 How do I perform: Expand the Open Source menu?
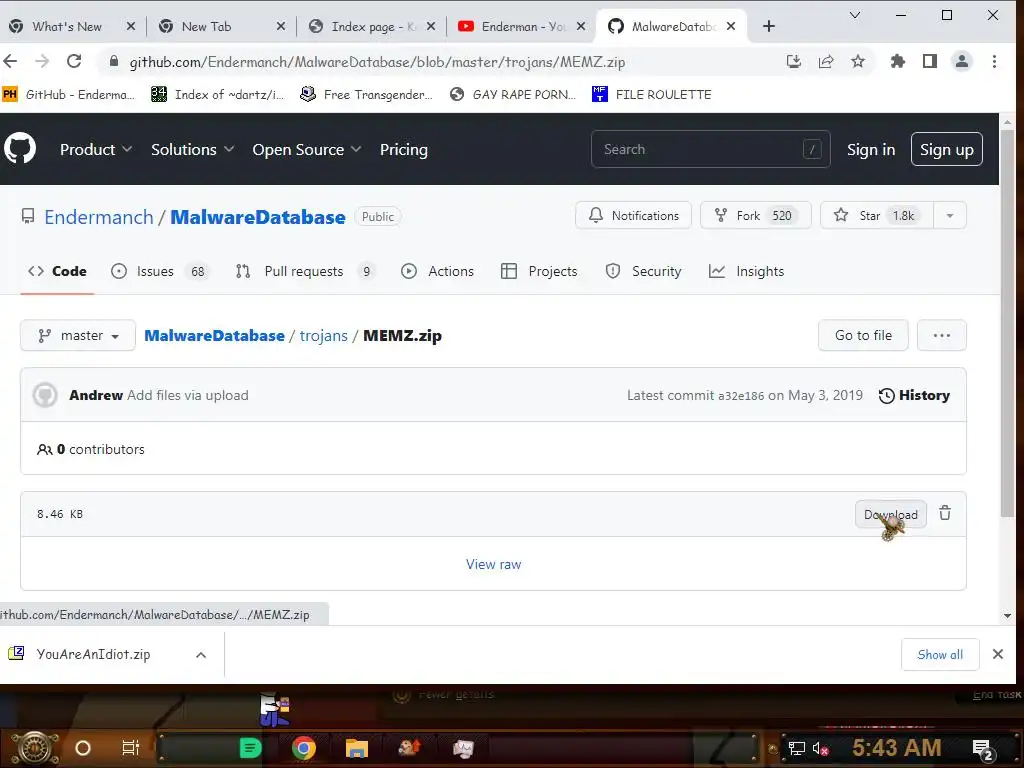307,150
